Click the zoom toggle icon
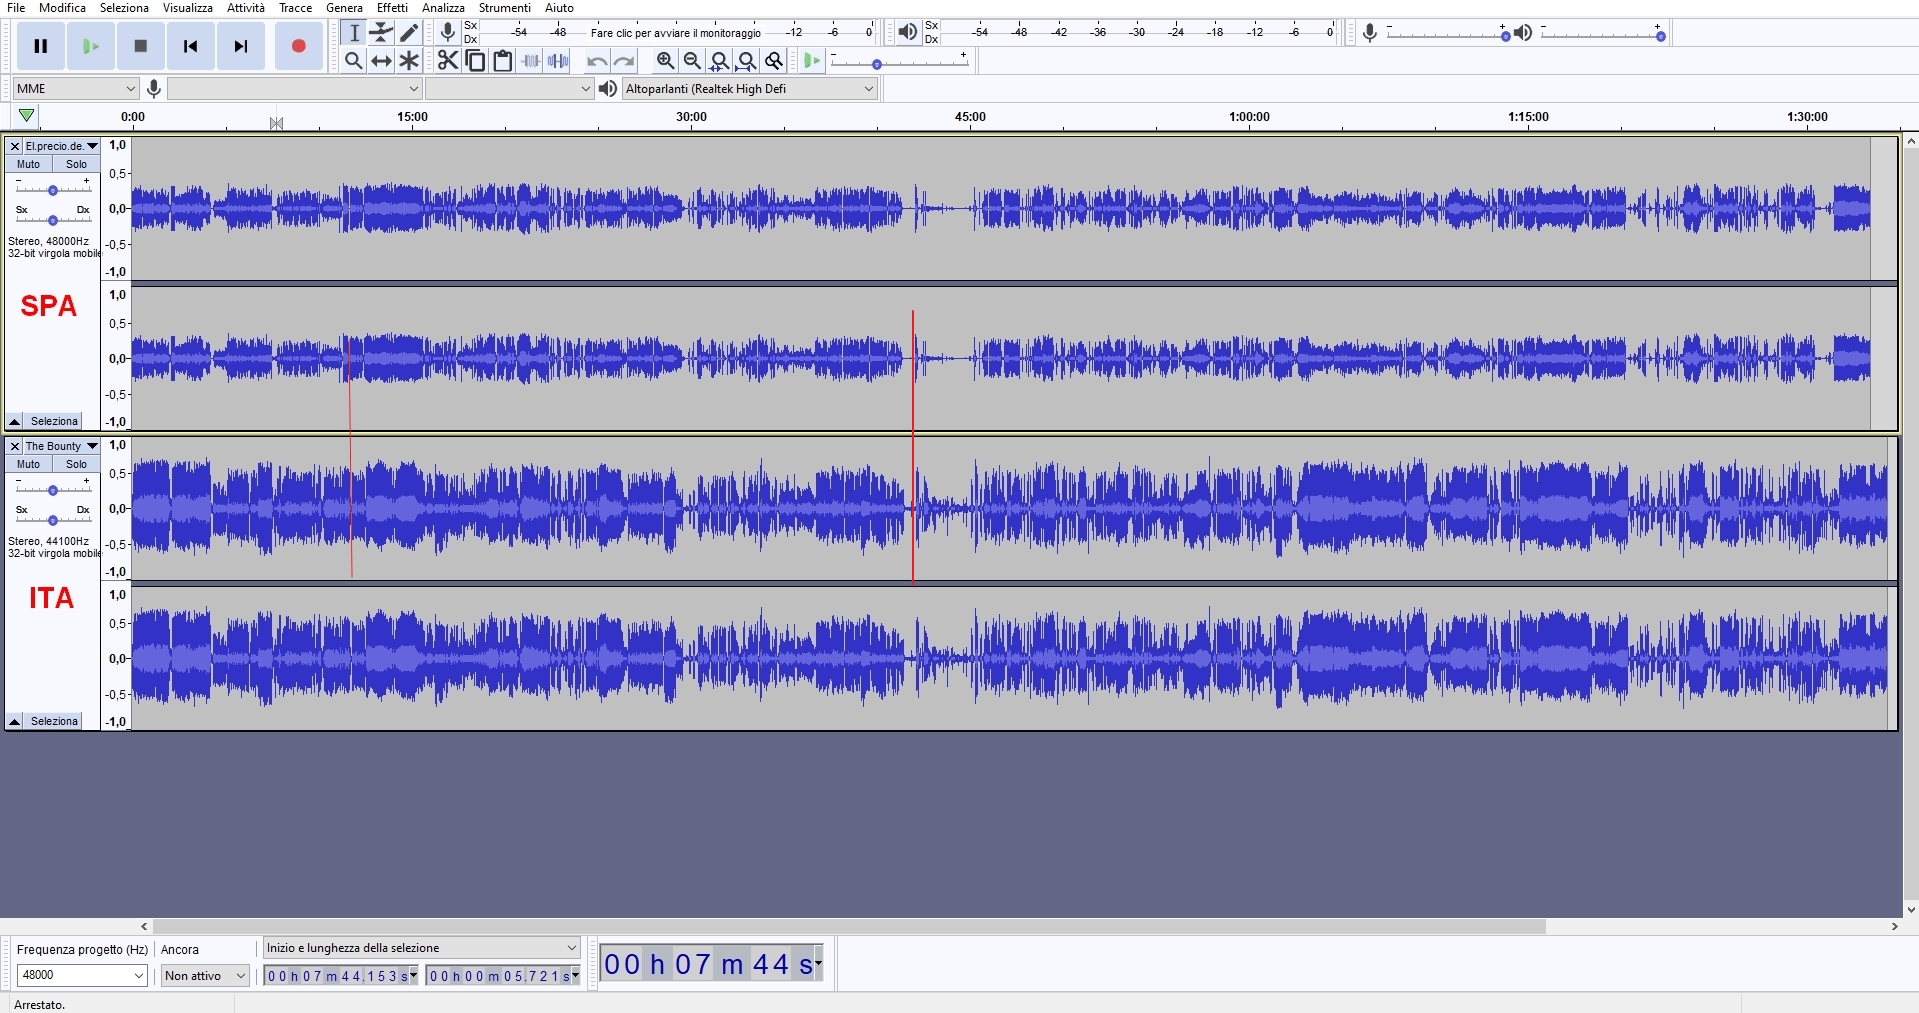This screenshot has height=1013, width=1919. coord(774,61)
